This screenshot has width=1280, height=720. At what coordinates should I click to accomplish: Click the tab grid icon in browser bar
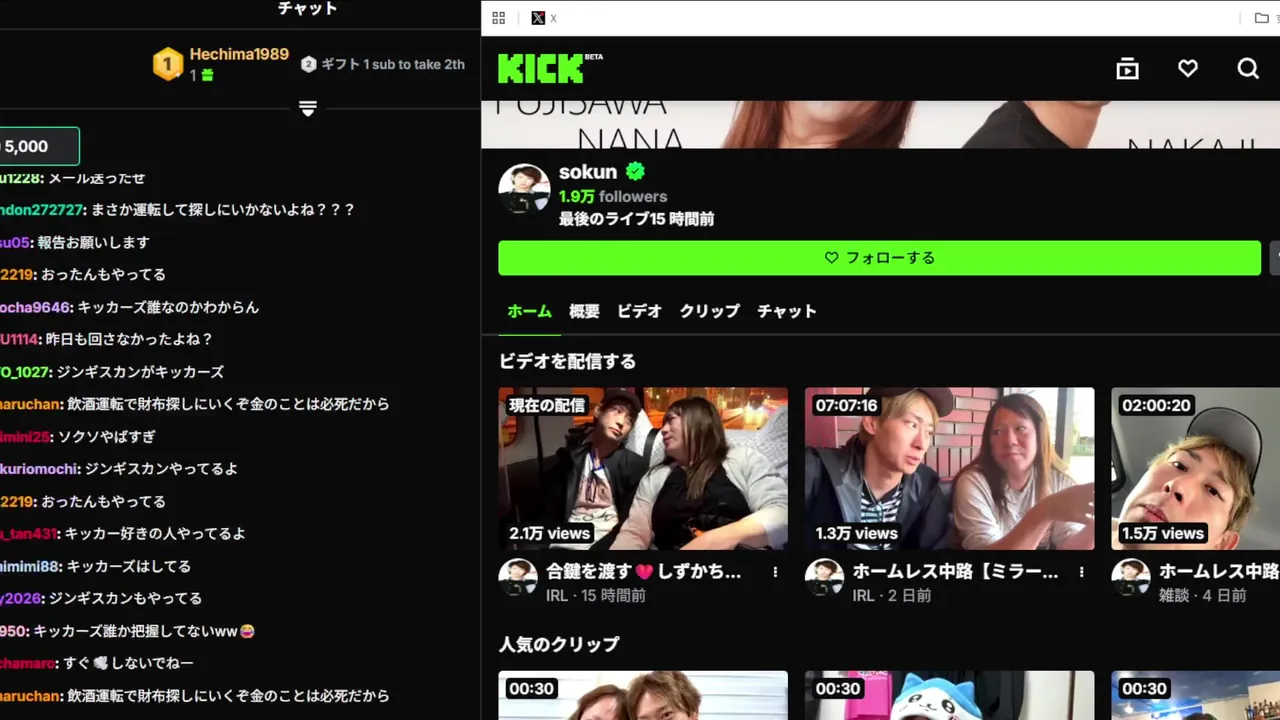tap(499, 18)
